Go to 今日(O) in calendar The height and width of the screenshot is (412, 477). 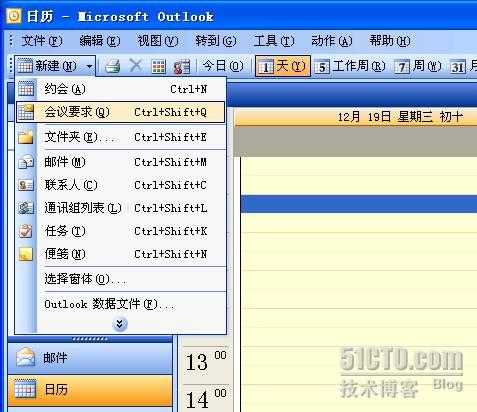coord(223,66)
